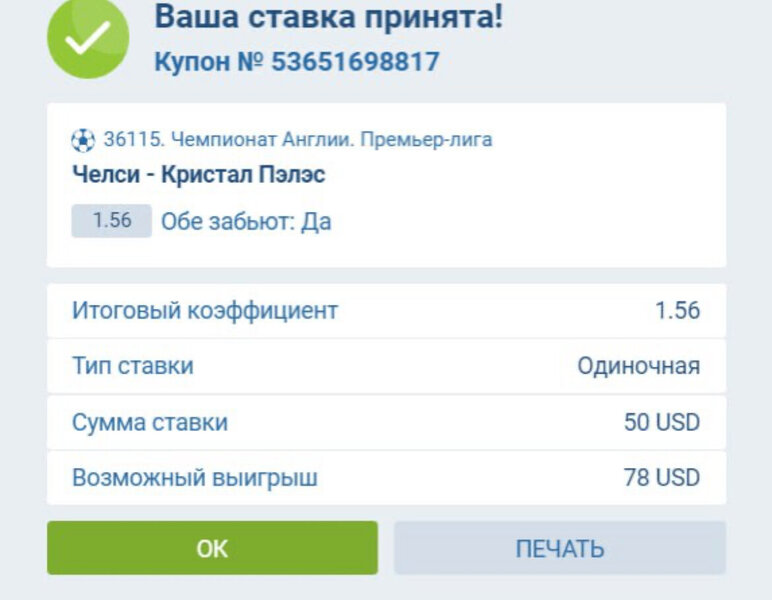Click event number 36115

[x=127, y=139]
